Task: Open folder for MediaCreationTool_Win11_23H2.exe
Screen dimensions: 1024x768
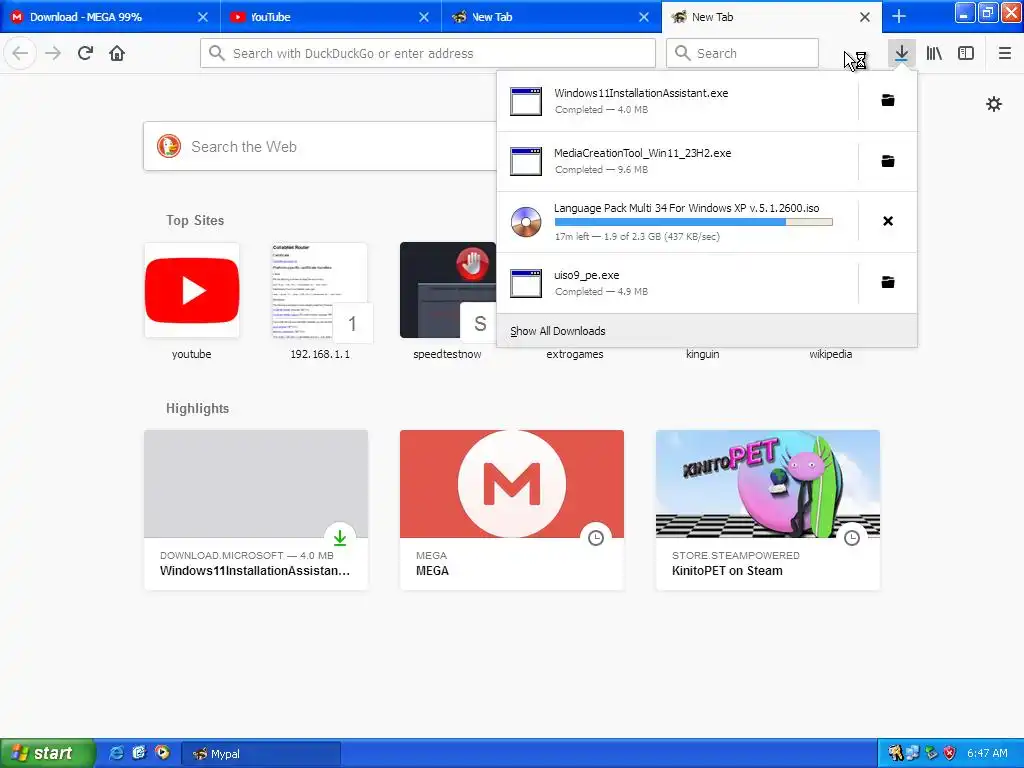Action: (x=888, y=161)
